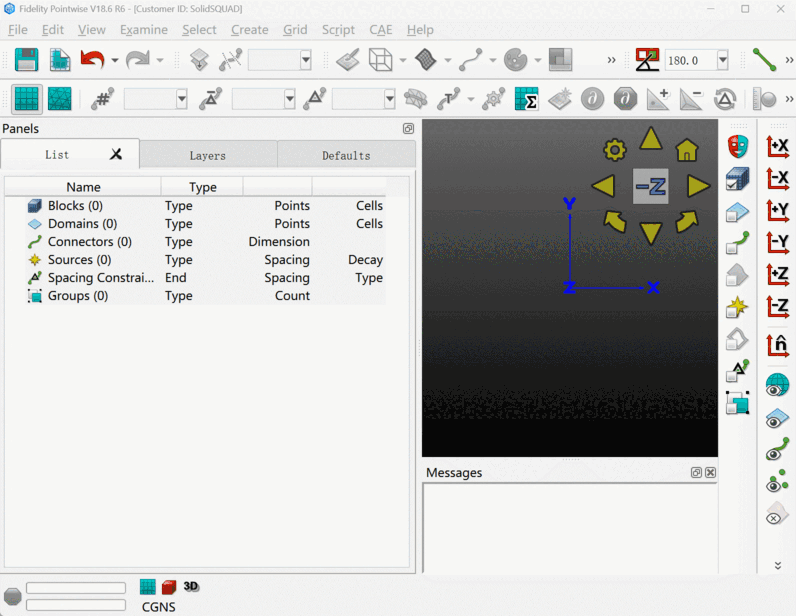Set view to +Y axis
This screenshot has height=616, width=796.
tap(778, 211)
